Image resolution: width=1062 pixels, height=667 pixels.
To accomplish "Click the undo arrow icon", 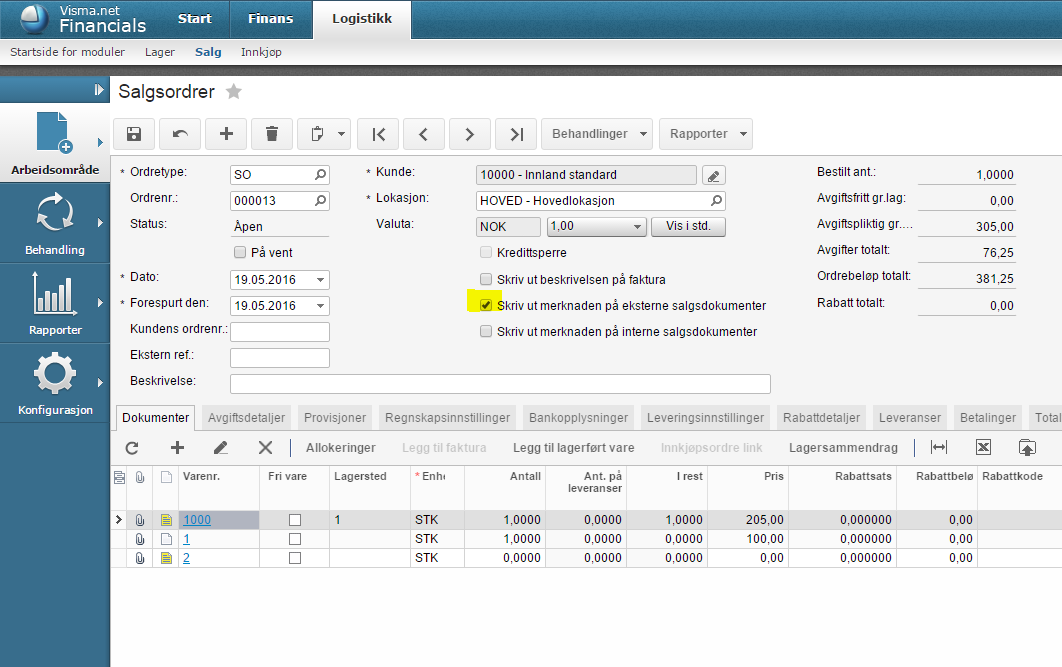I will point(180,134).
